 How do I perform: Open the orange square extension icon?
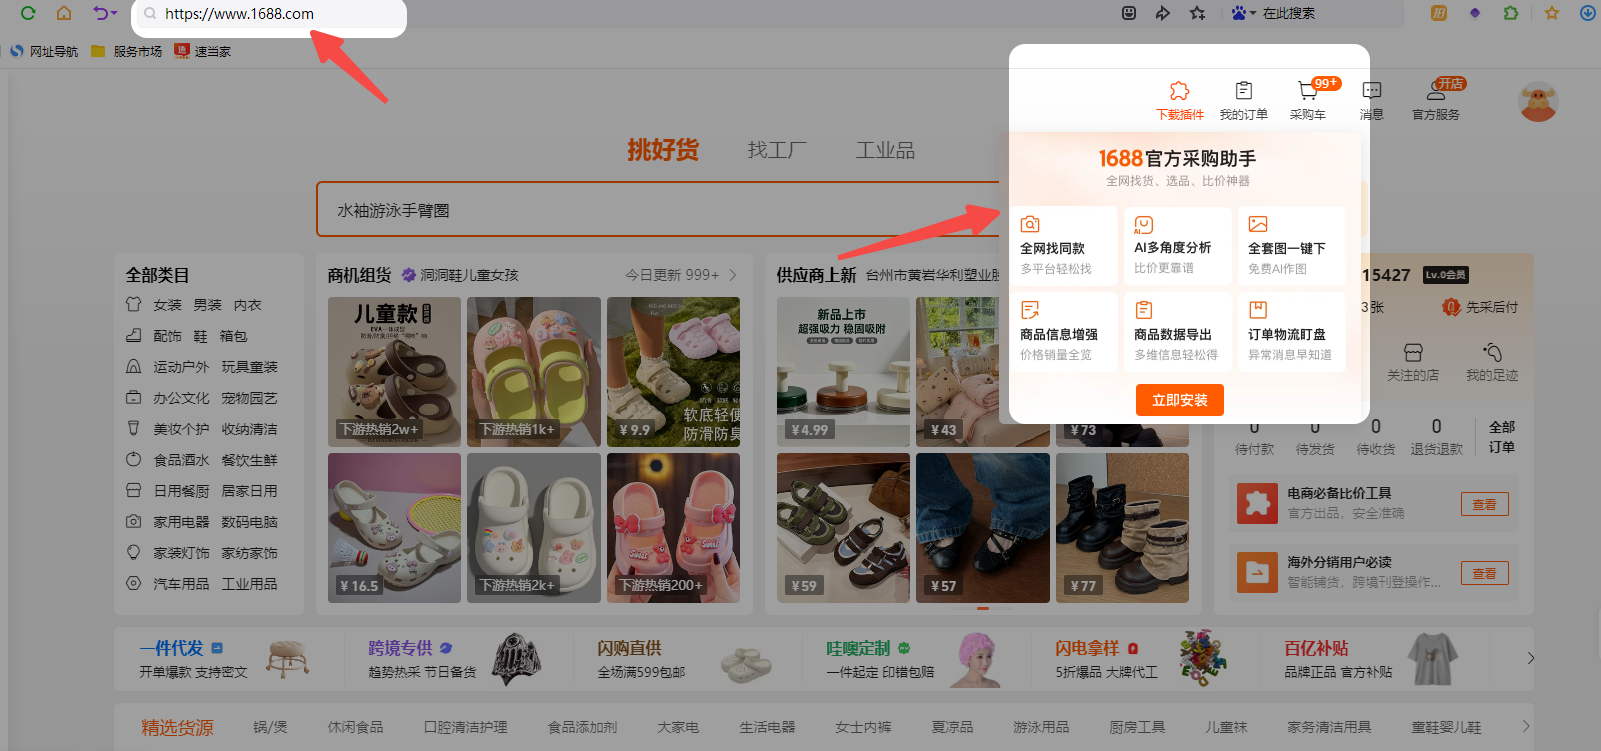(1439, 13)
